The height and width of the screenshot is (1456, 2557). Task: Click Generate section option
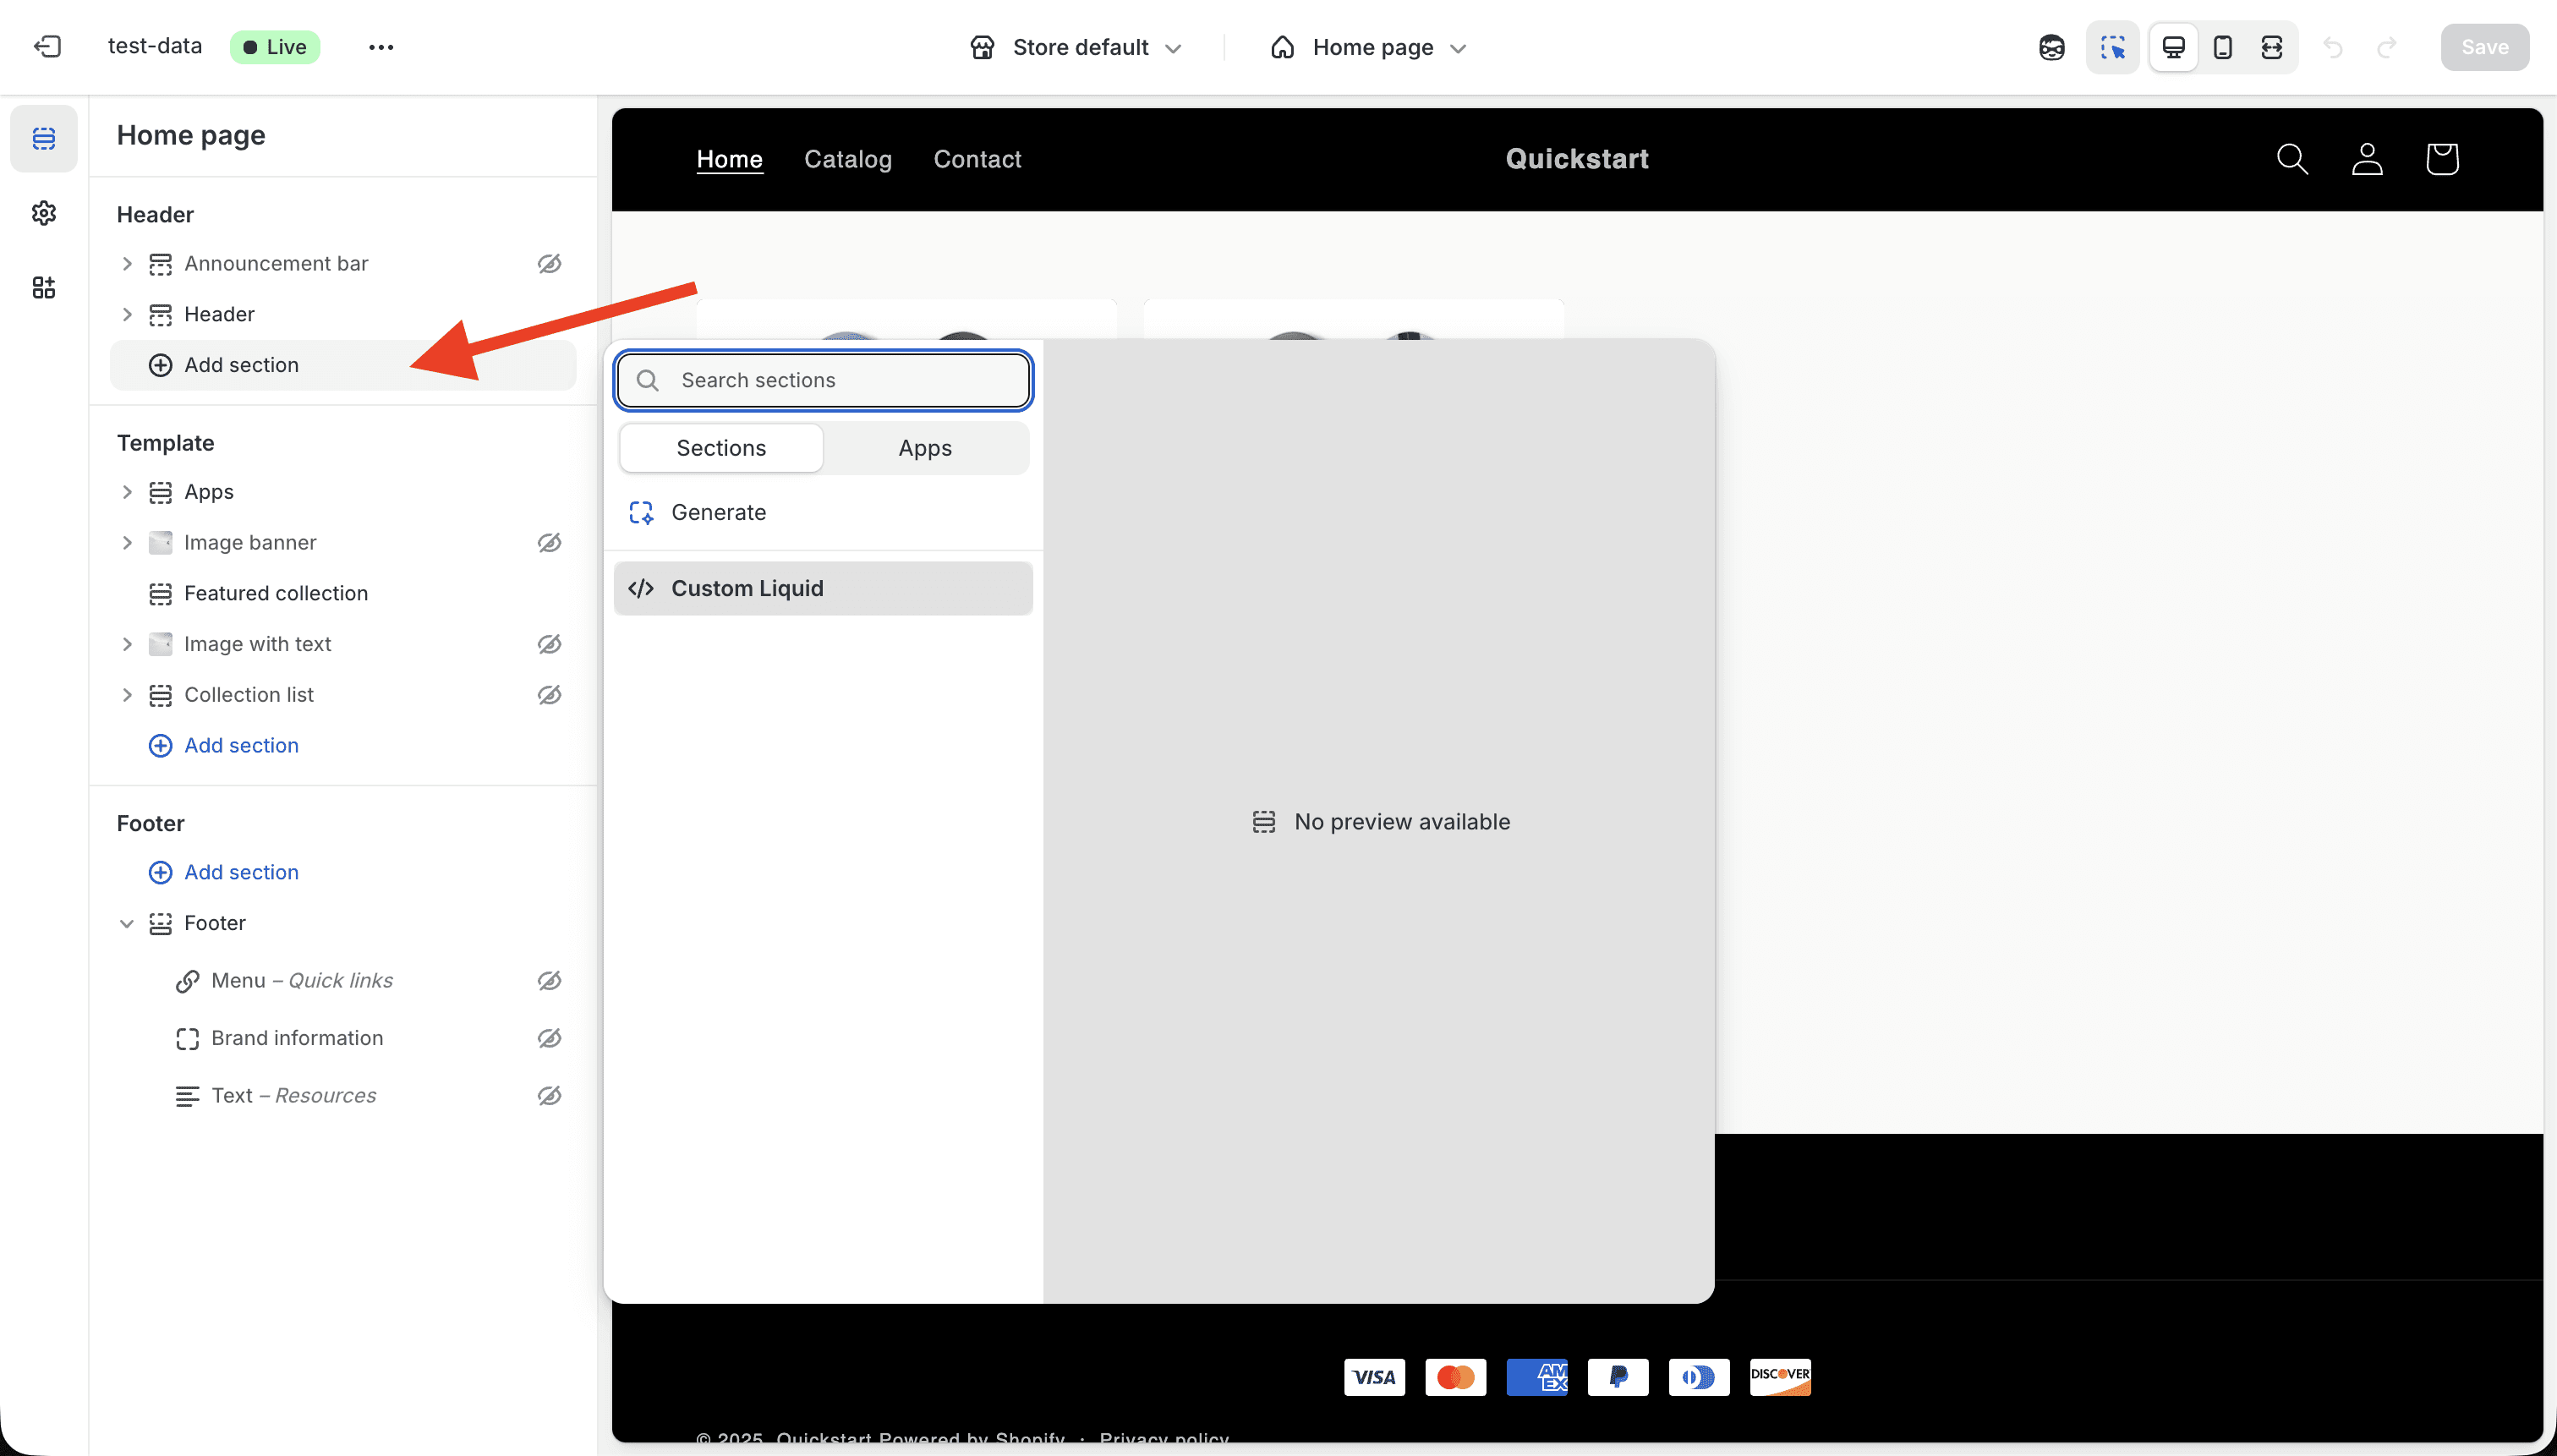(717, 512)
